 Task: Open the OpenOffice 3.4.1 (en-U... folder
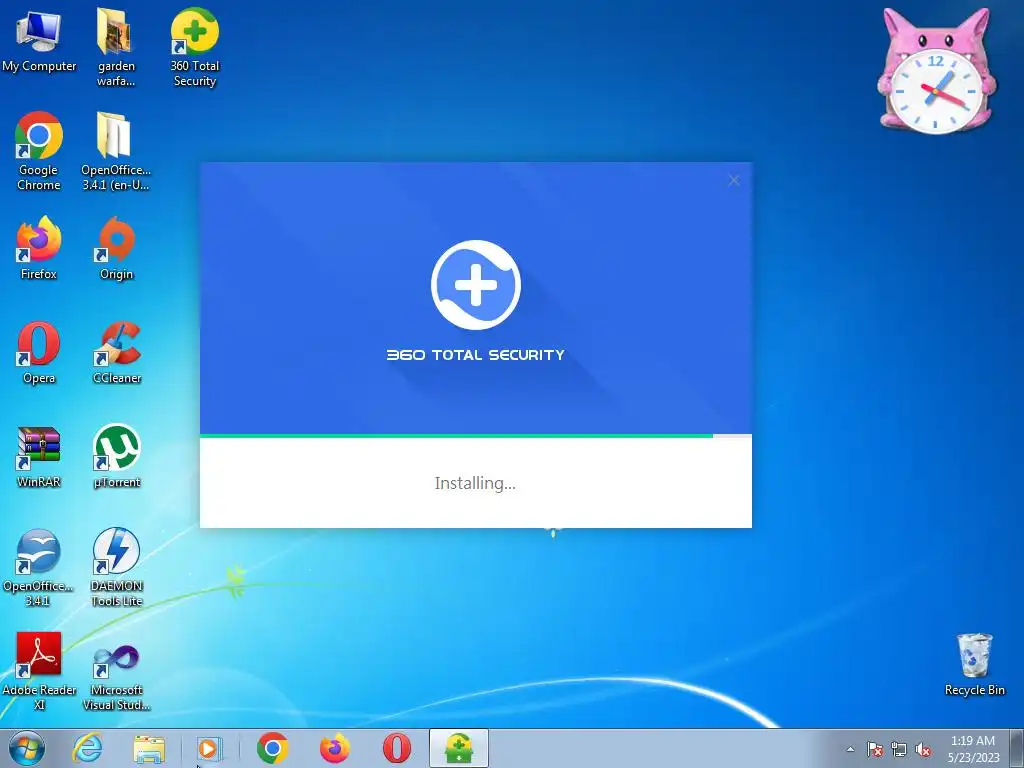tap(116, 150)
